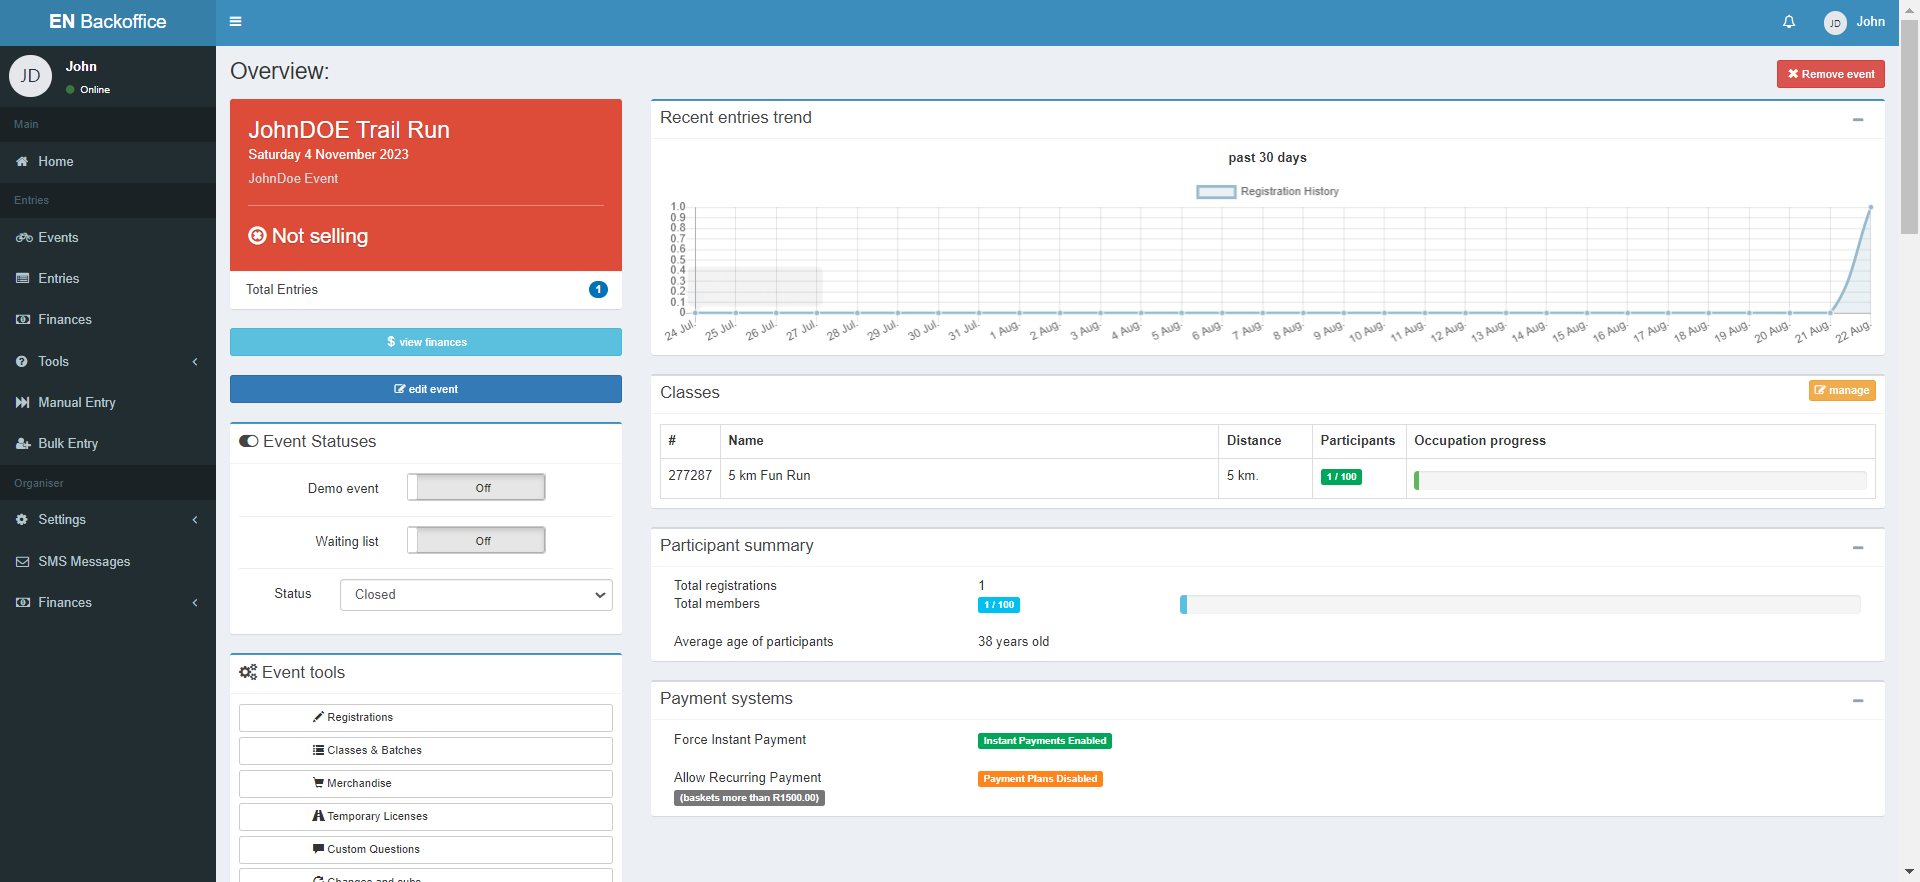
Task: Click the Events icon in the sidebar
Action: pos(24,237)
